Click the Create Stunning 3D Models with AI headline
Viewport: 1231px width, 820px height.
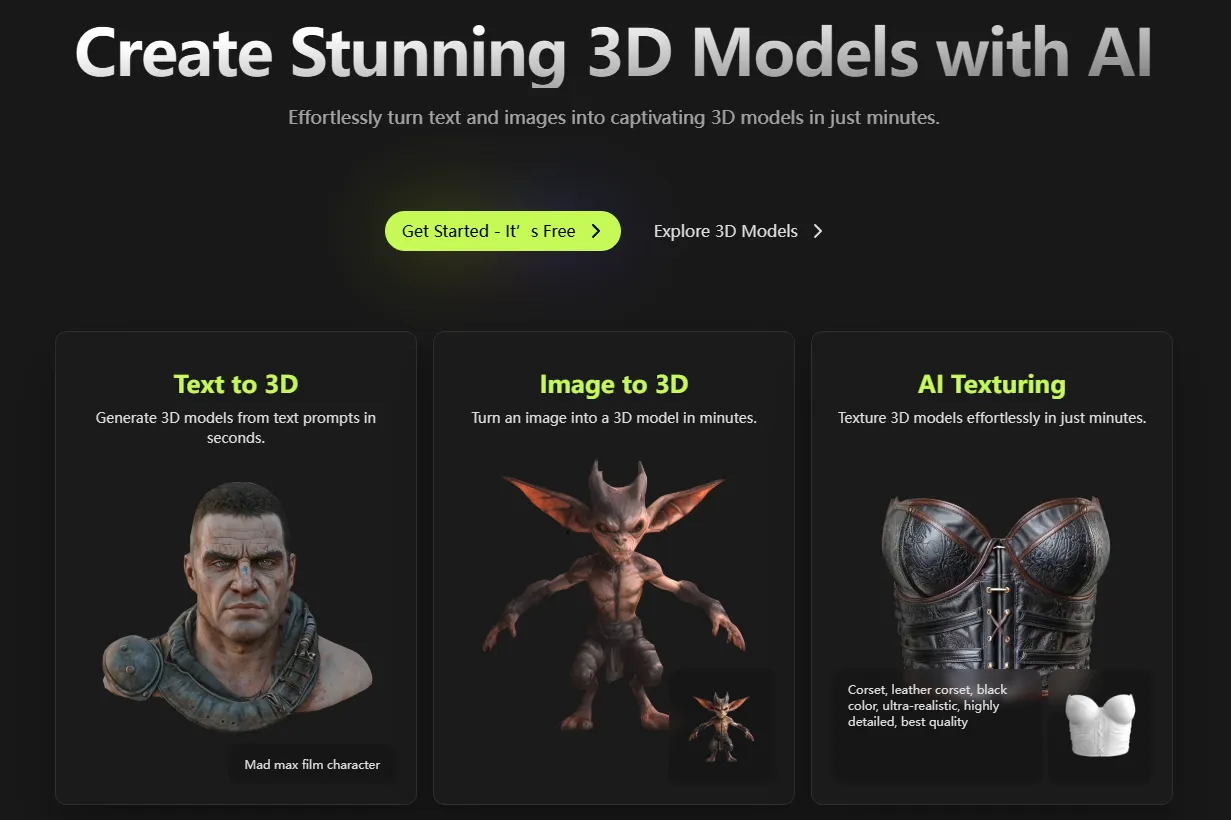pyautogui.click(x=614, y=52)
